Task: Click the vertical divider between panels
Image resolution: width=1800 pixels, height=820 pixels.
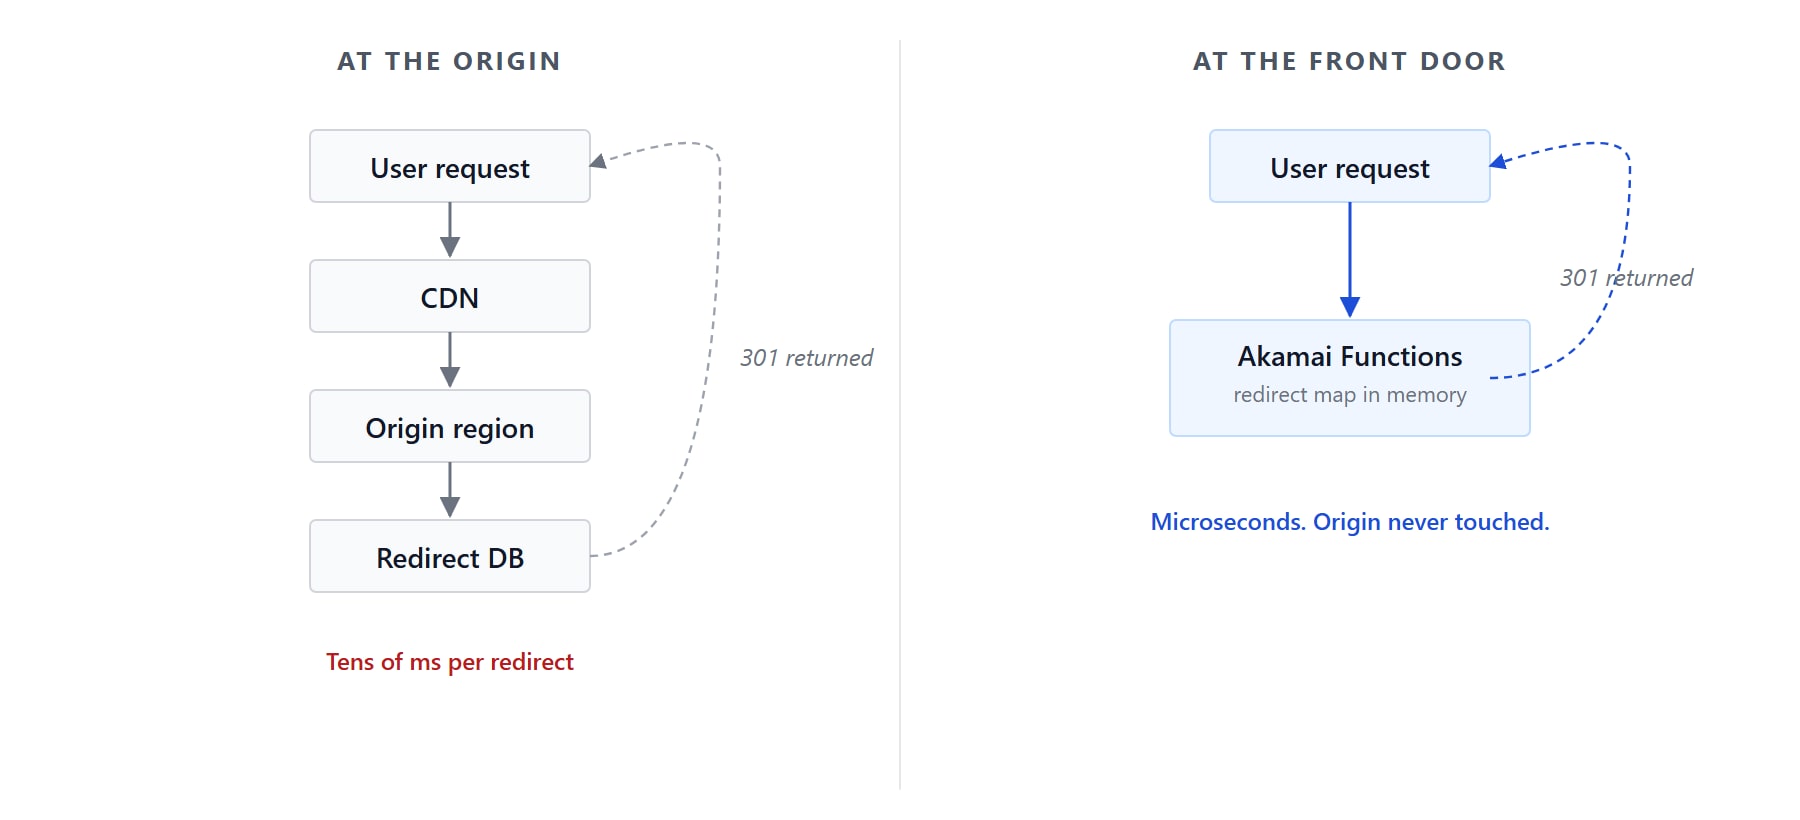Action: 900,415
